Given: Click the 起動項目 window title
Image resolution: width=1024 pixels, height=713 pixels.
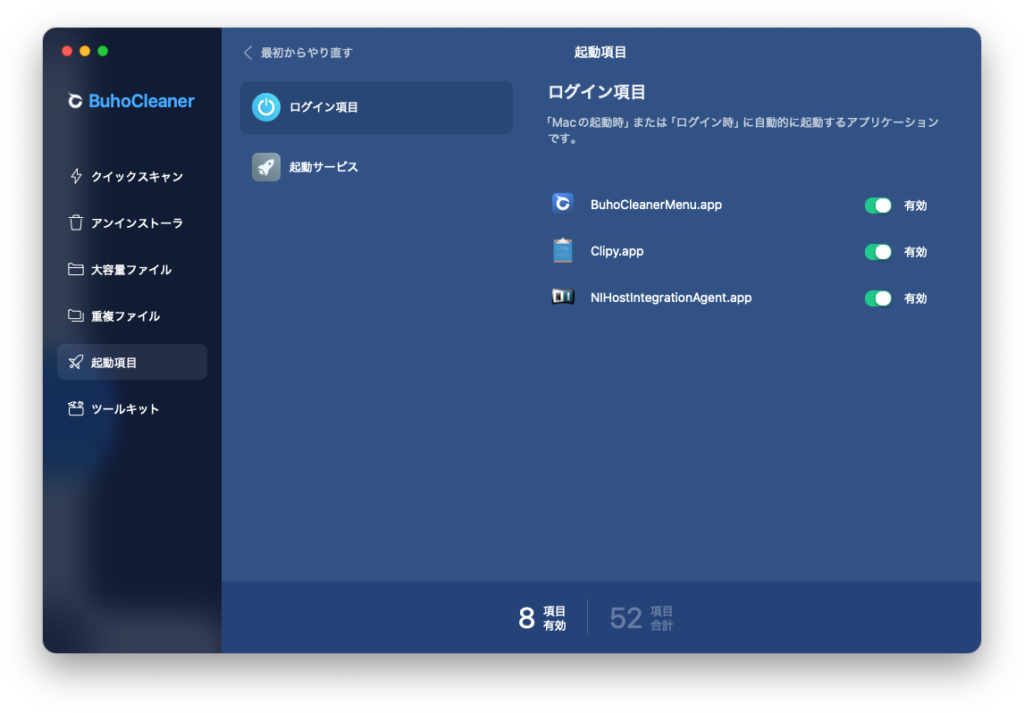Looking at the screenshot, I should point(600,52).
